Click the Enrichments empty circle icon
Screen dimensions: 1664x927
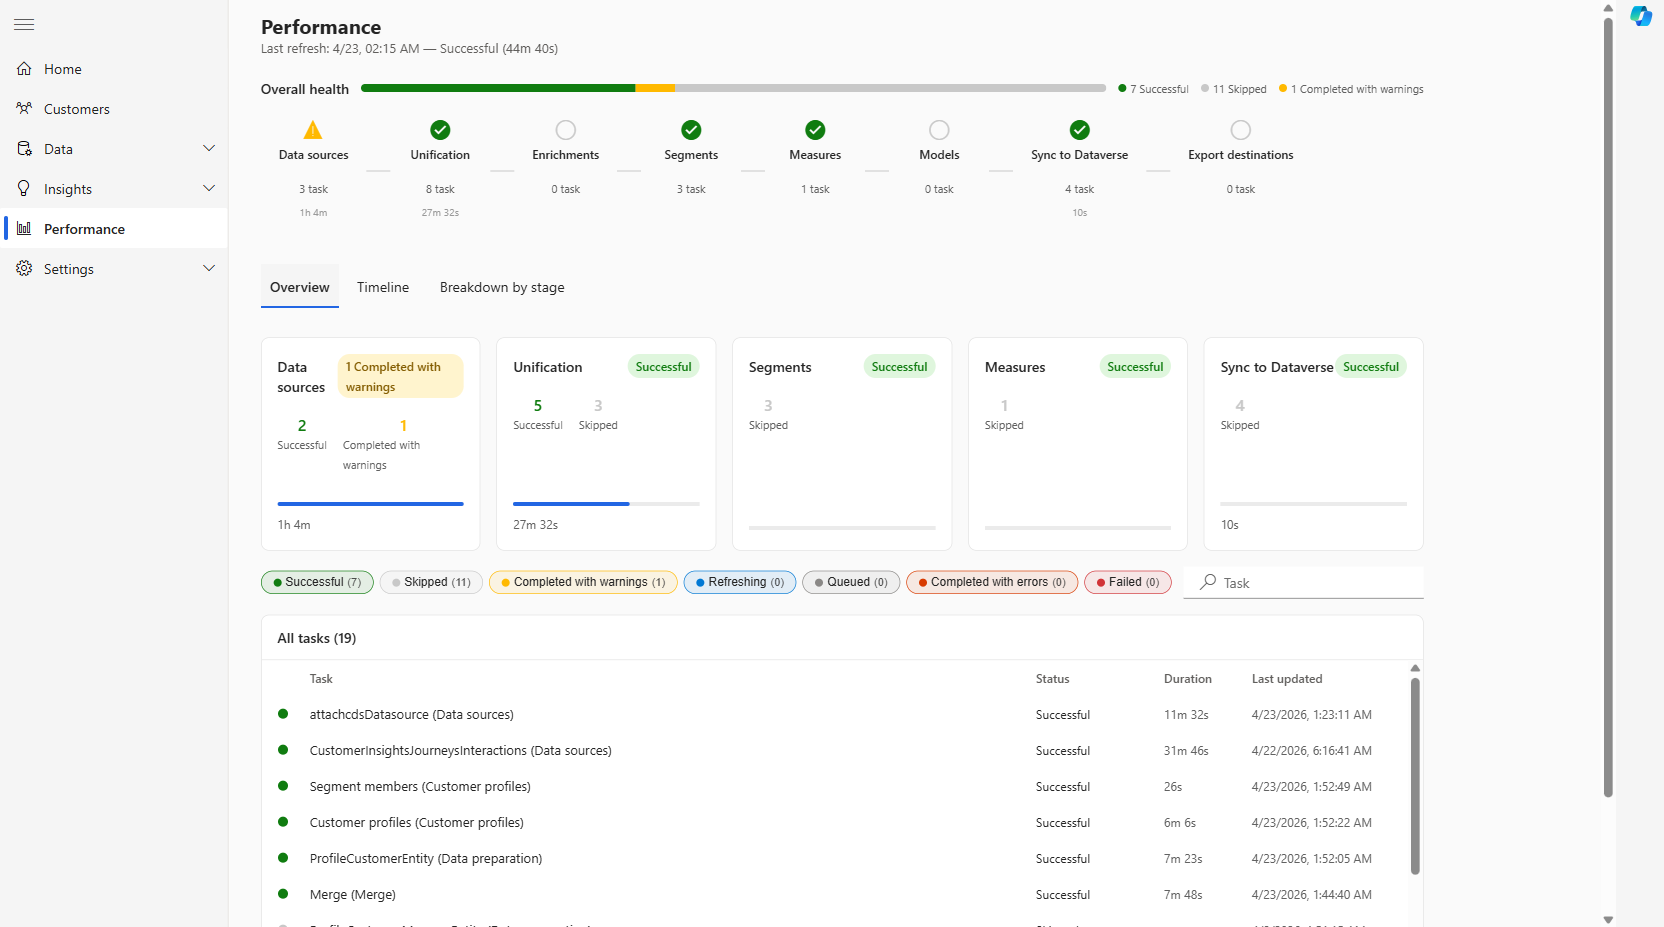[x=566, y=130]
